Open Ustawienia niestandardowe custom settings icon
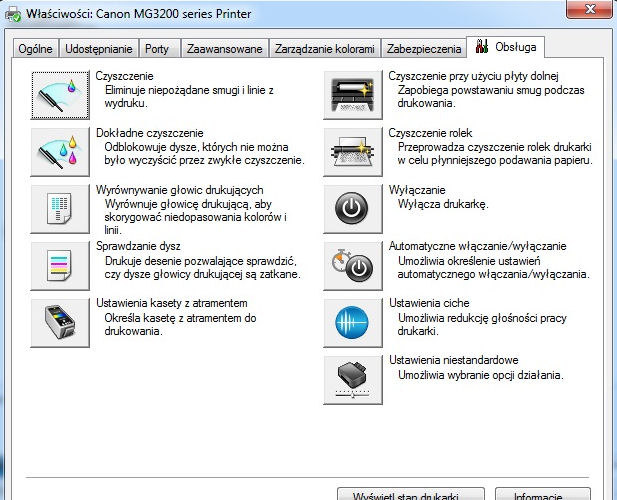617x500 pixels. tap(353, 380)
